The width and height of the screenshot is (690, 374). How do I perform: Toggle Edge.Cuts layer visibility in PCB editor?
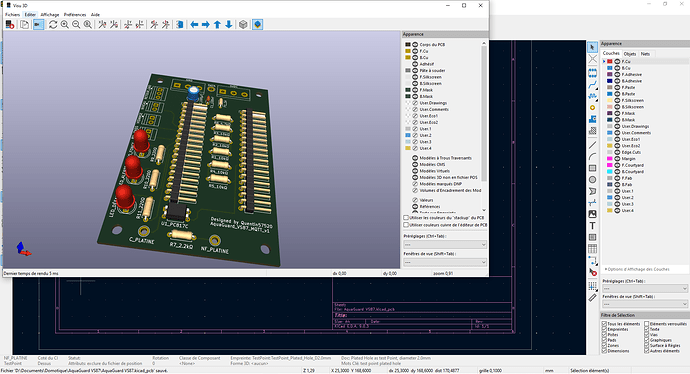[617, 152]
